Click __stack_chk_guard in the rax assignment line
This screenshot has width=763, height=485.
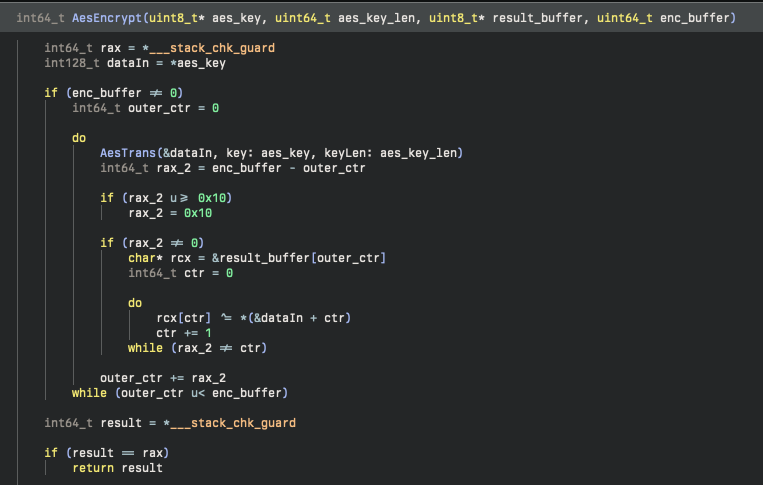coord(212,48)
